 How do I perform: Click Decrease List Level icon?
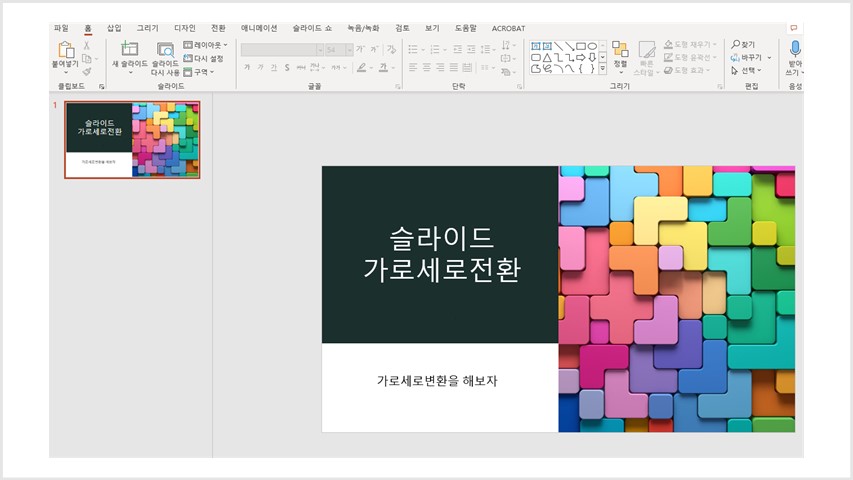pos(458,50)
